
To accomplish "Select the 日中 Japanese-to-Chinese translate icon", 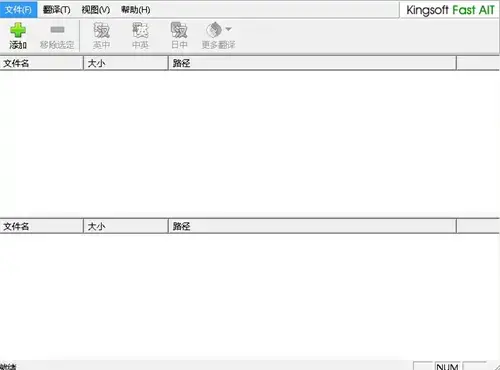I will pos(179,30).
